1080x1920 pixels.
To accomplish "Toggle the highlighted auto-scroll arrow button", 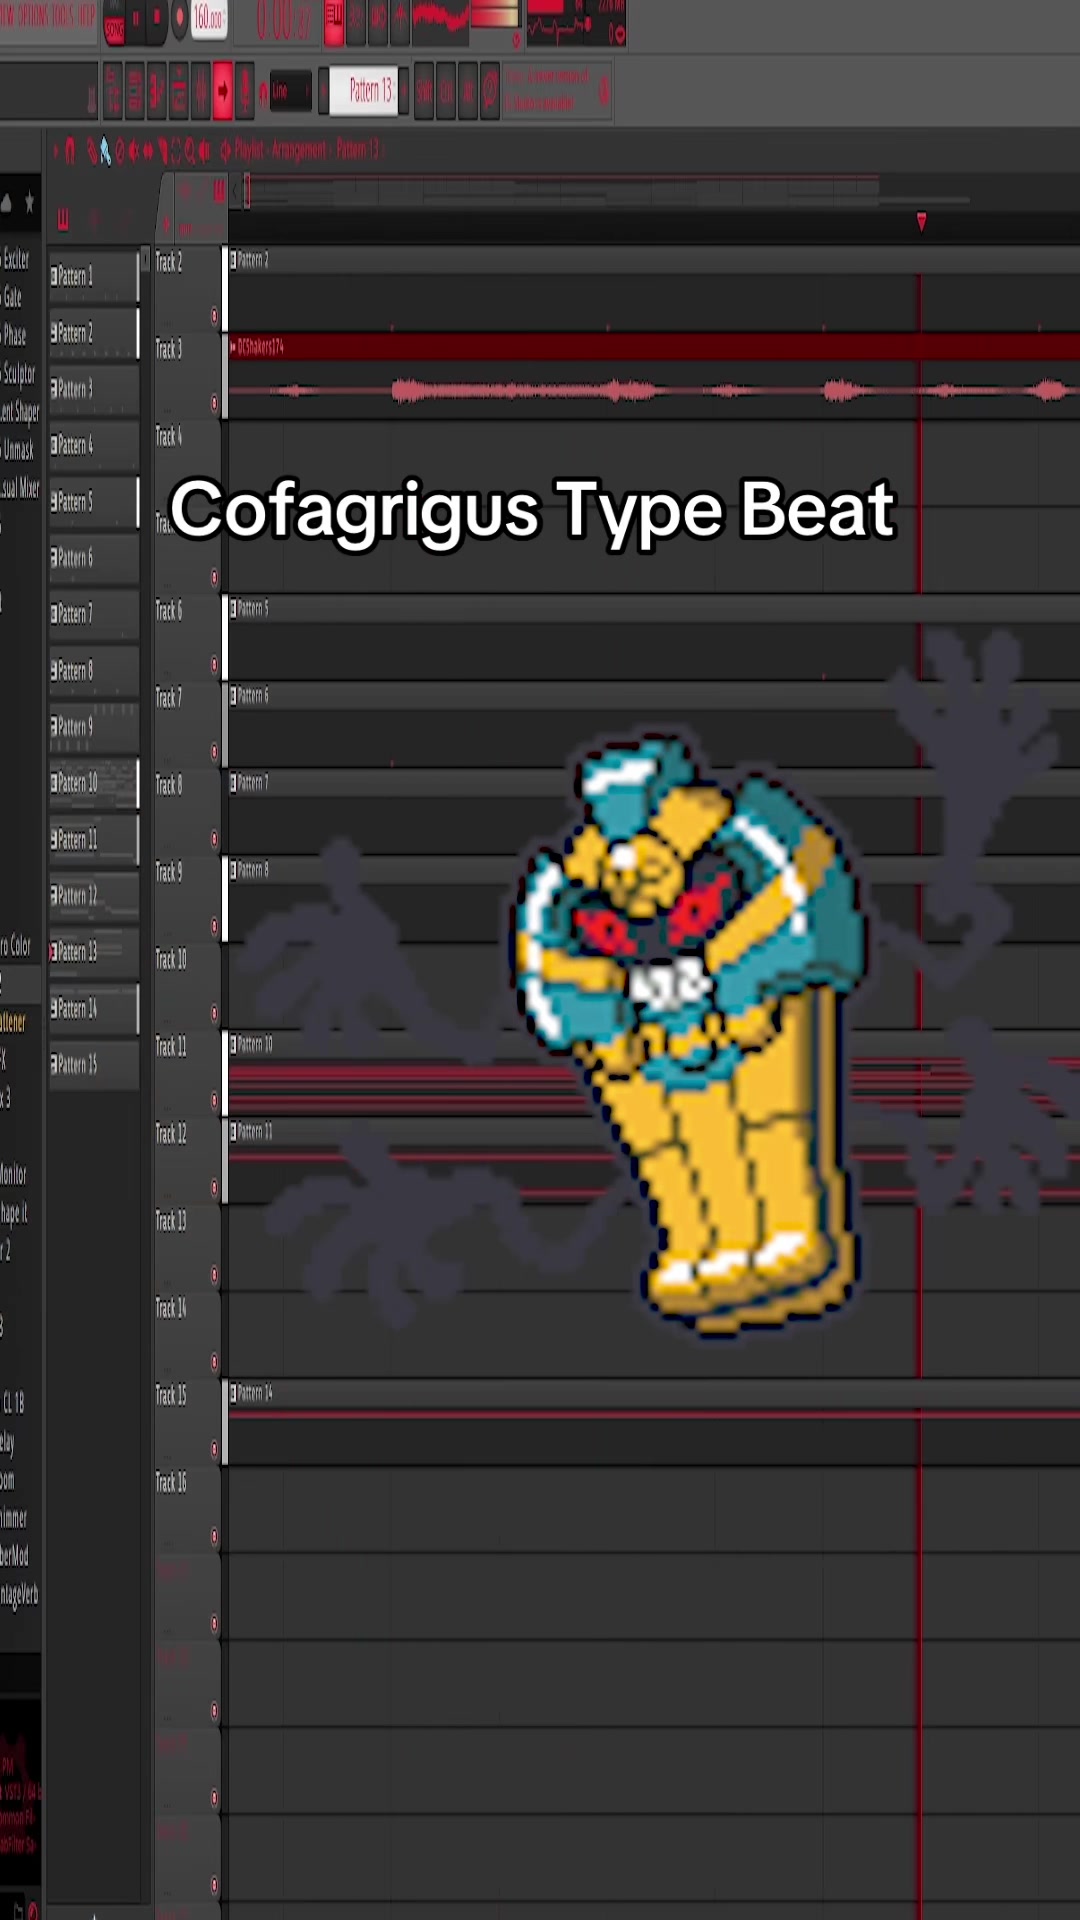I will (223, 90).
